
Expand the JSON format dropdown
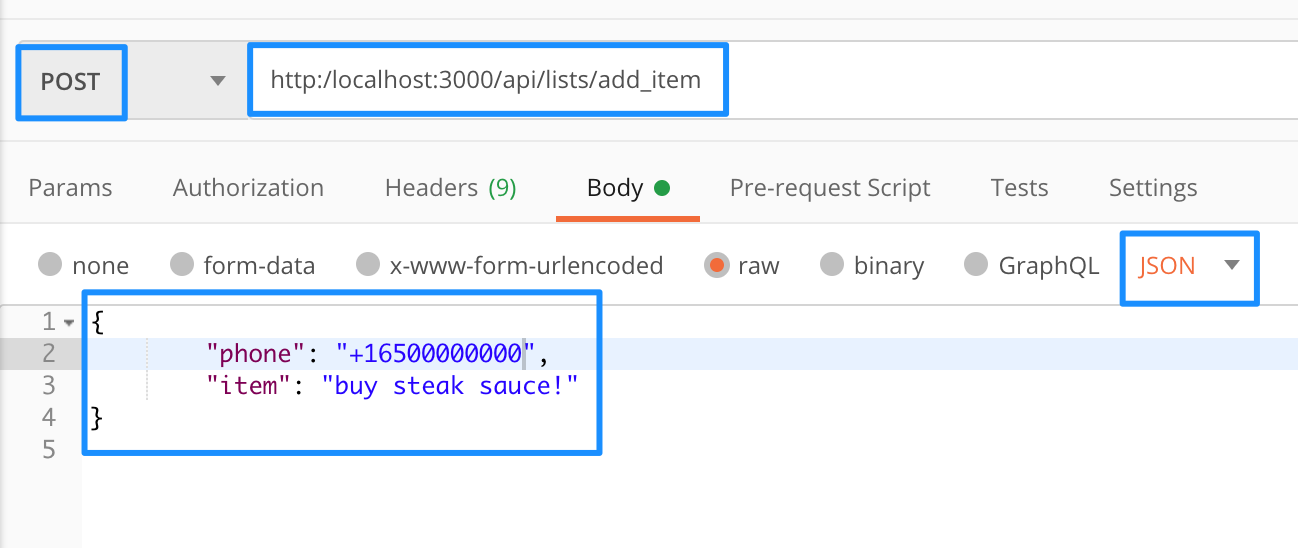click(x=1231, y=265)
